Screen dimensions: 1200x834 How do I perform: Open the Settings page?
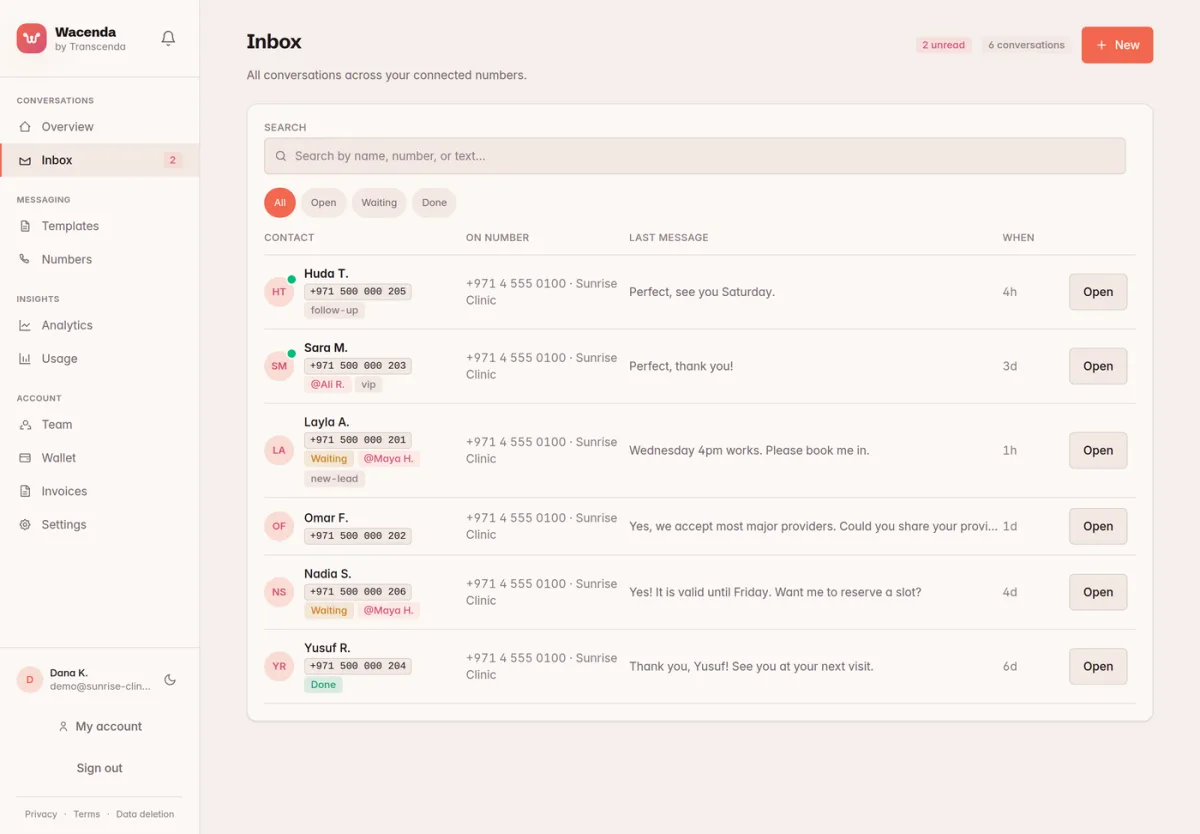(100, 524)
